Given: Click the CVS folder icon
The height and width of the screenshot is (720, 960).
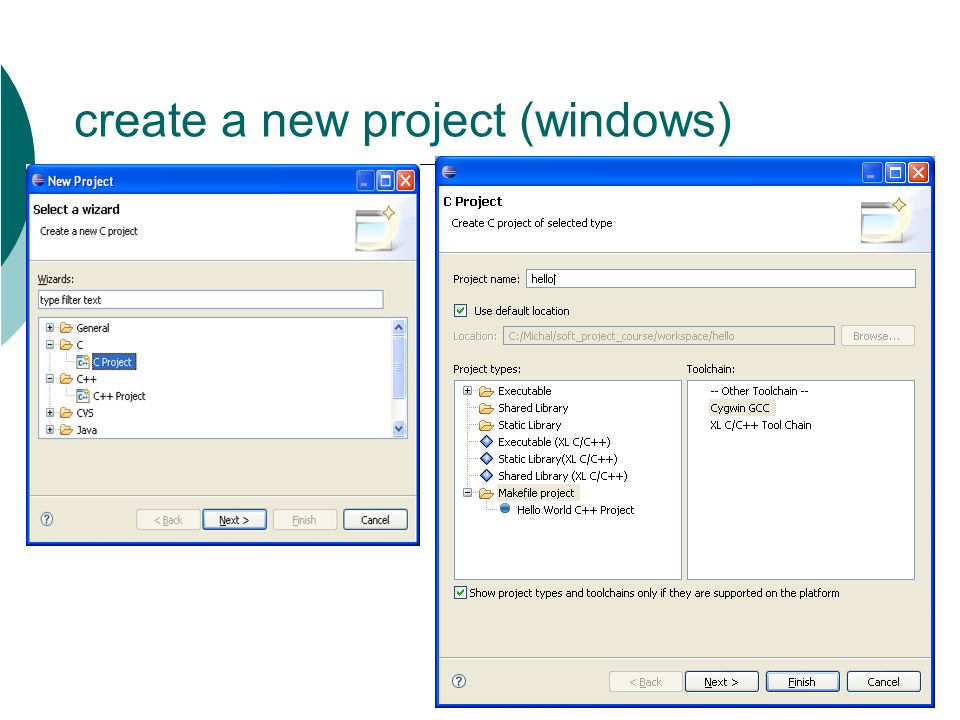Looking at the screenshot, I should click(x=66, y=413).
